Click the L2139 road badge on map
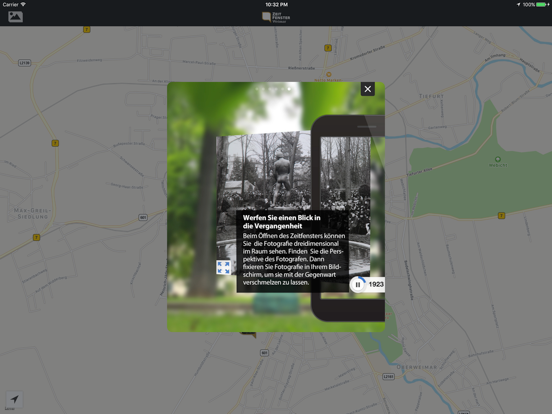The image size is (552, 414). point(25,63)
